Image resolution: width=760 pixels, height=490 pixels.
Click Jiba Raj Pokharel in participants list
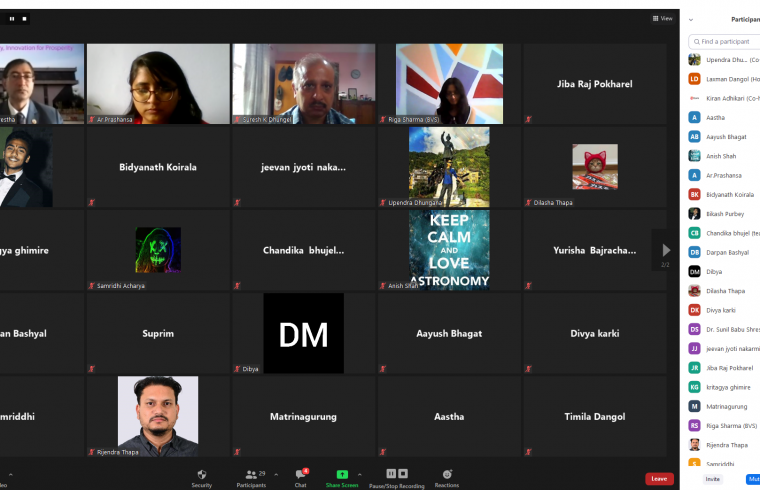724,368
